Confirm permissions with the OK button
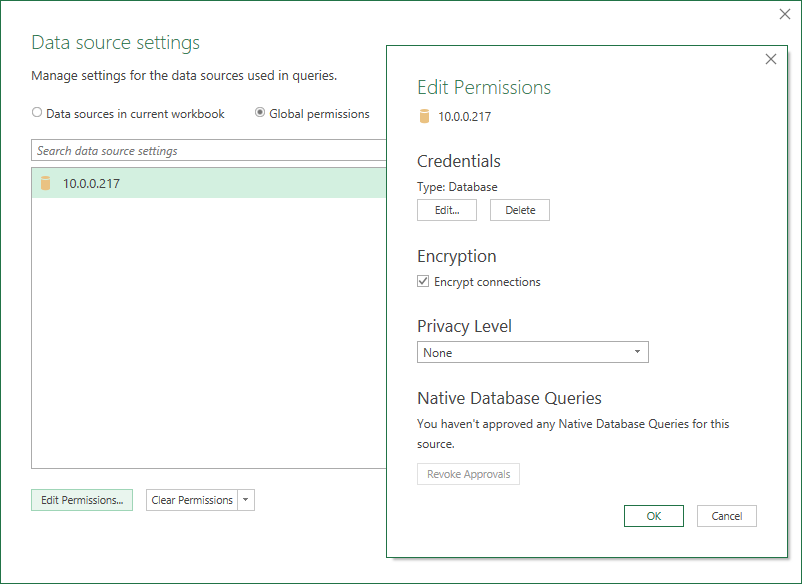The width and height of the screenshot is (802, 584). coord(653,516)
